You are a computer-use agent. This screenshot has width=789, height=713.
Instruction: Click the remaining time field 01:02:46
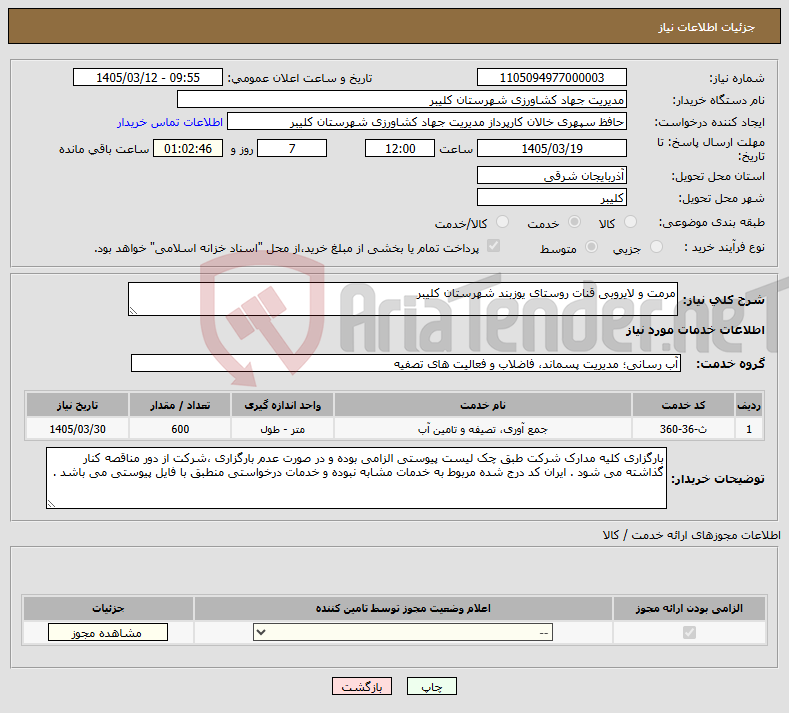(188, 148)
